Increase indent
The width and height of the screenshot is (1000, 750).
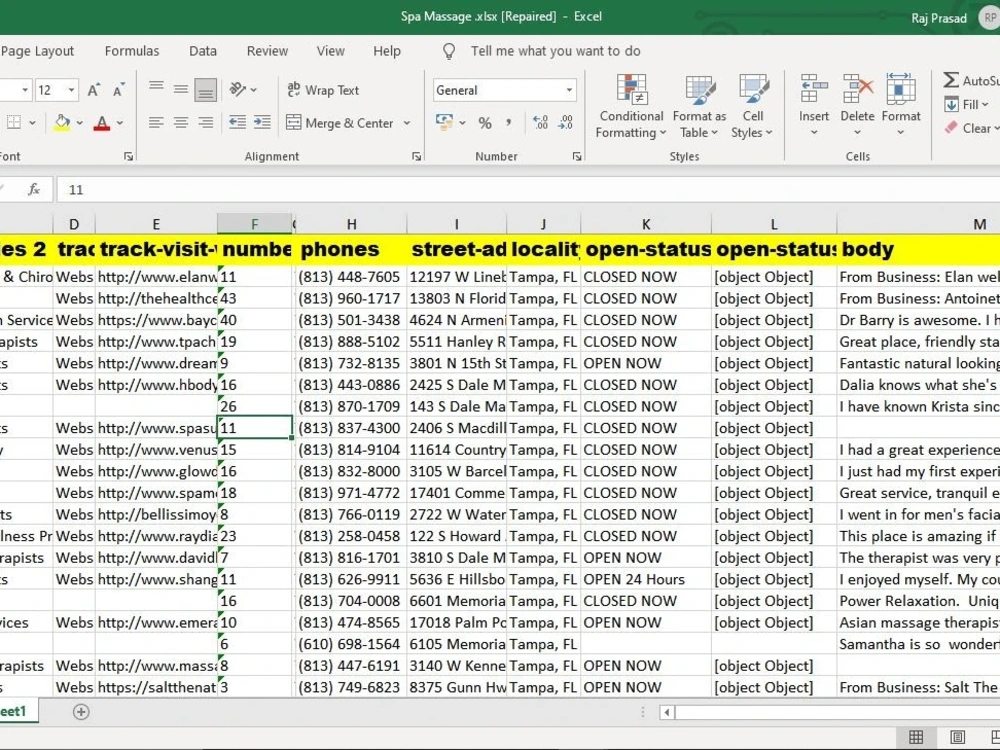(262, 122)
